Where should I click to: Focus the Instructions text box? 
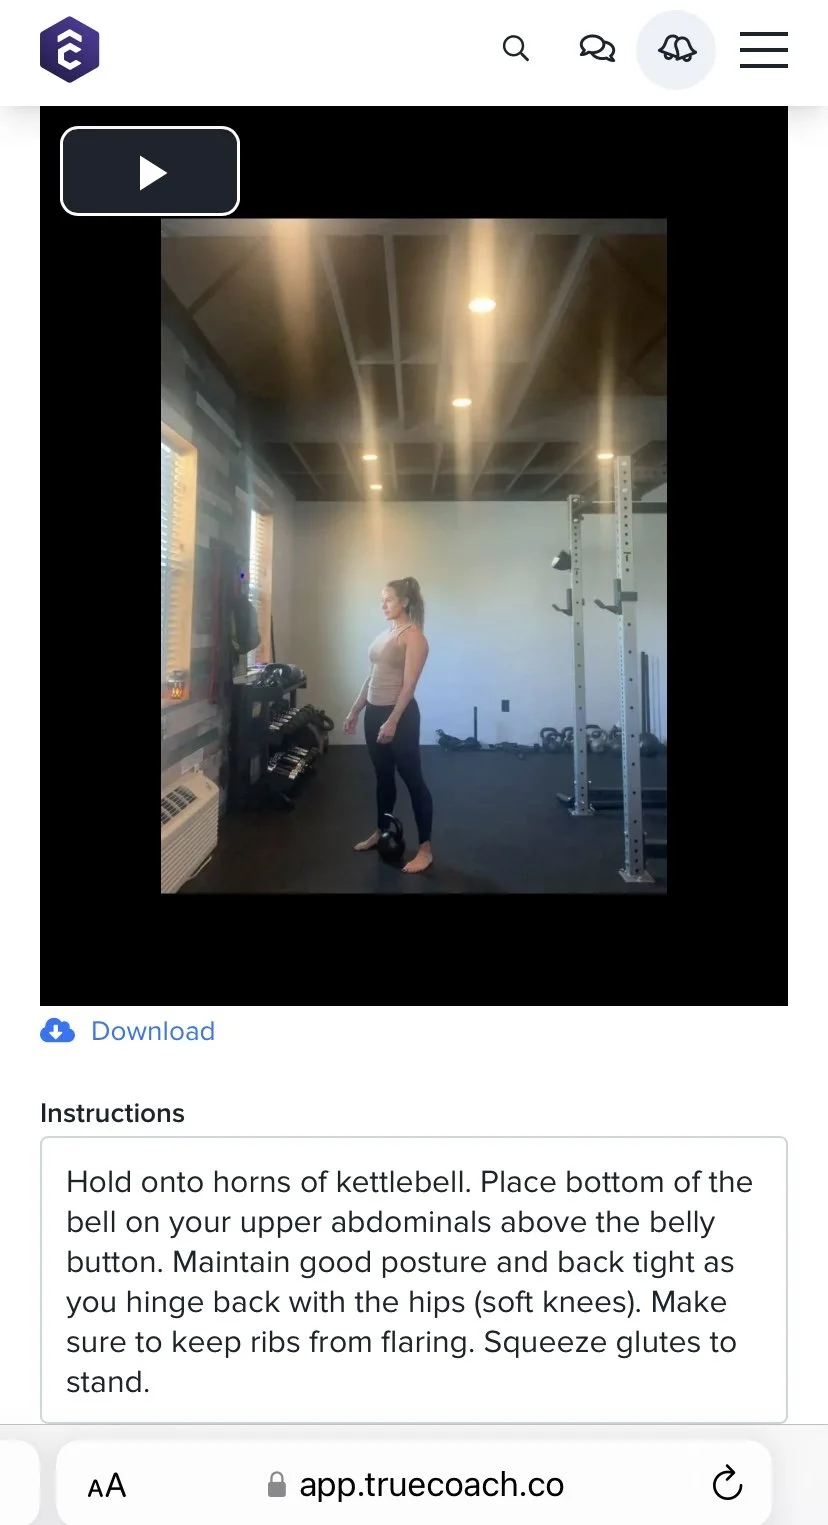414,1280
